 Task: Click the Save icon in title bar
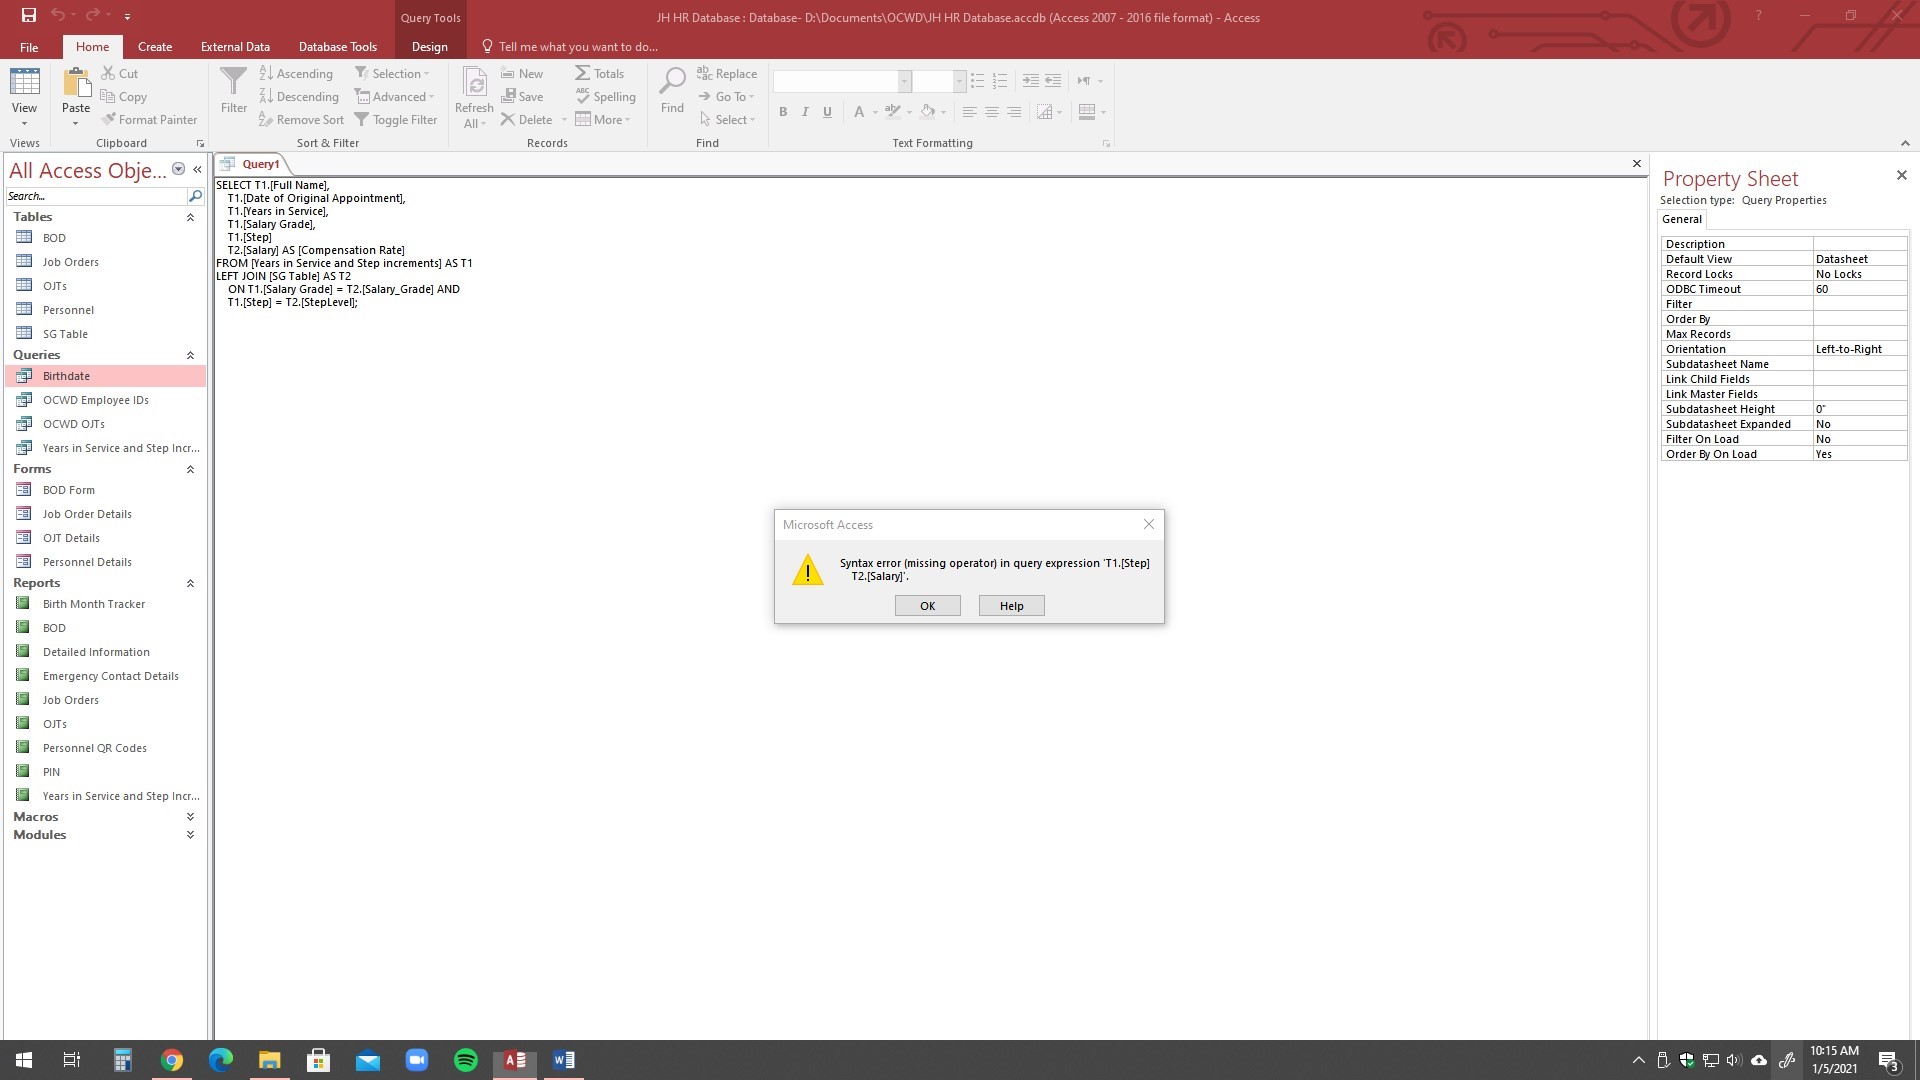coord(29,15)
